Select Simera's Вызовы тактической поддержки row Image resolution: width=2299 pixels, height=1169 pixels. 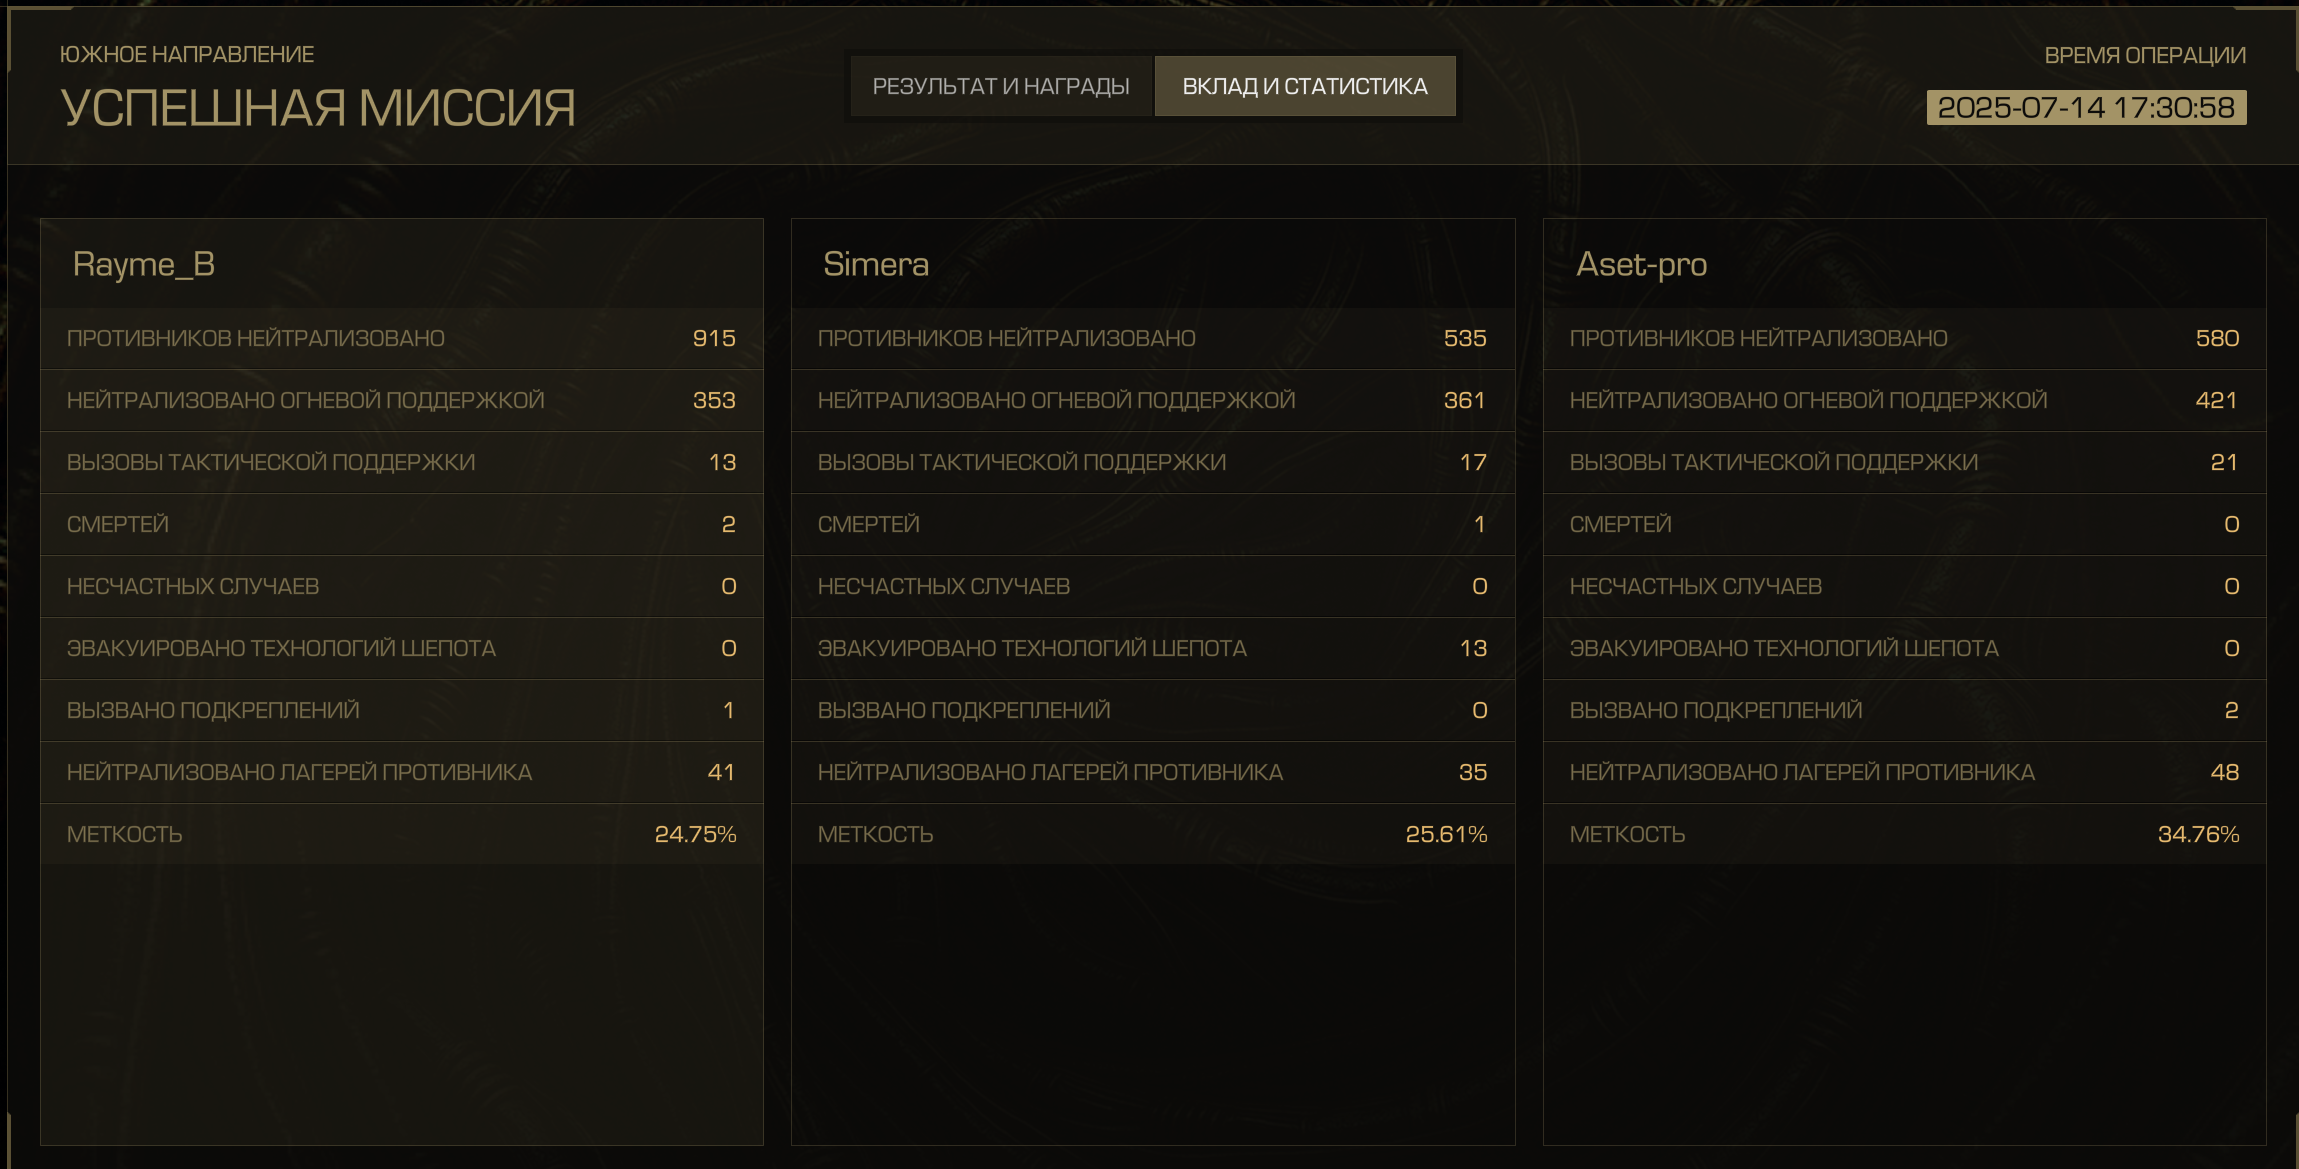click(1152, 462)
